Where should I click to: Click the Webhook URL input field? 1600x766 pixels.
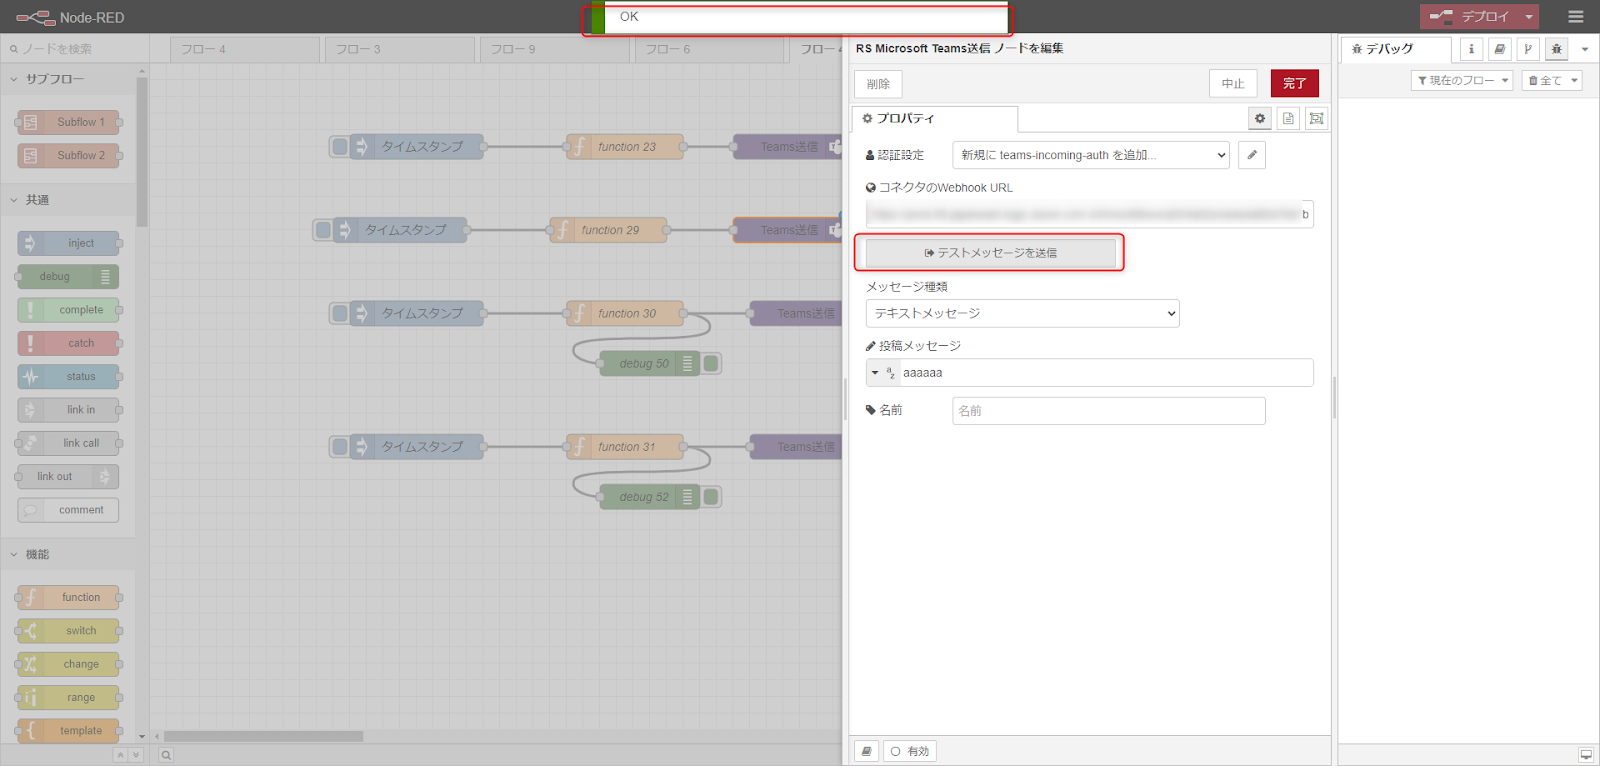click(x=1090, y=214)
